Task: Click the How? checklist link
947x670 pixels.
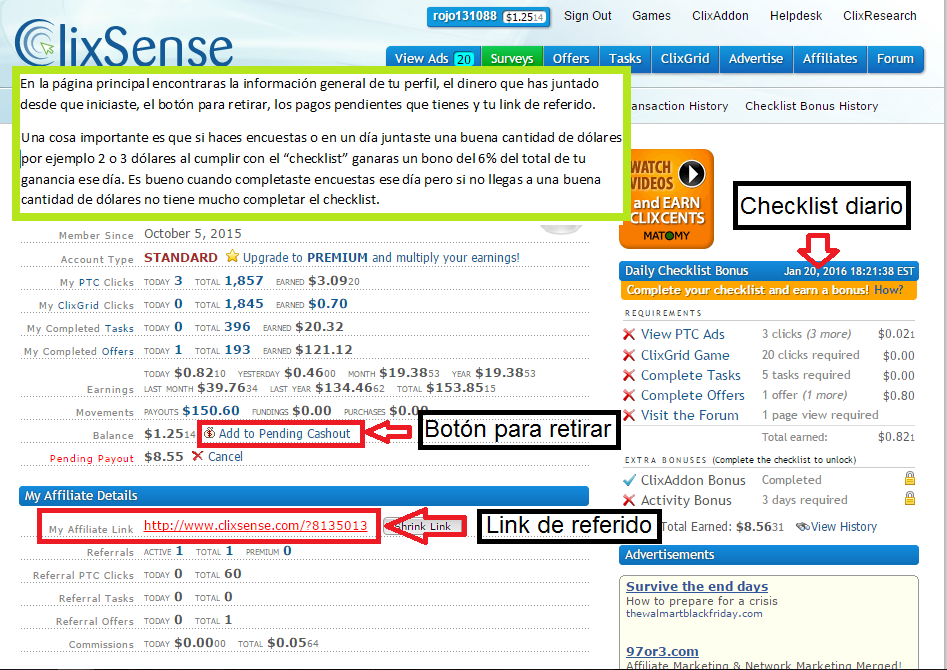Action: (888, 289)
